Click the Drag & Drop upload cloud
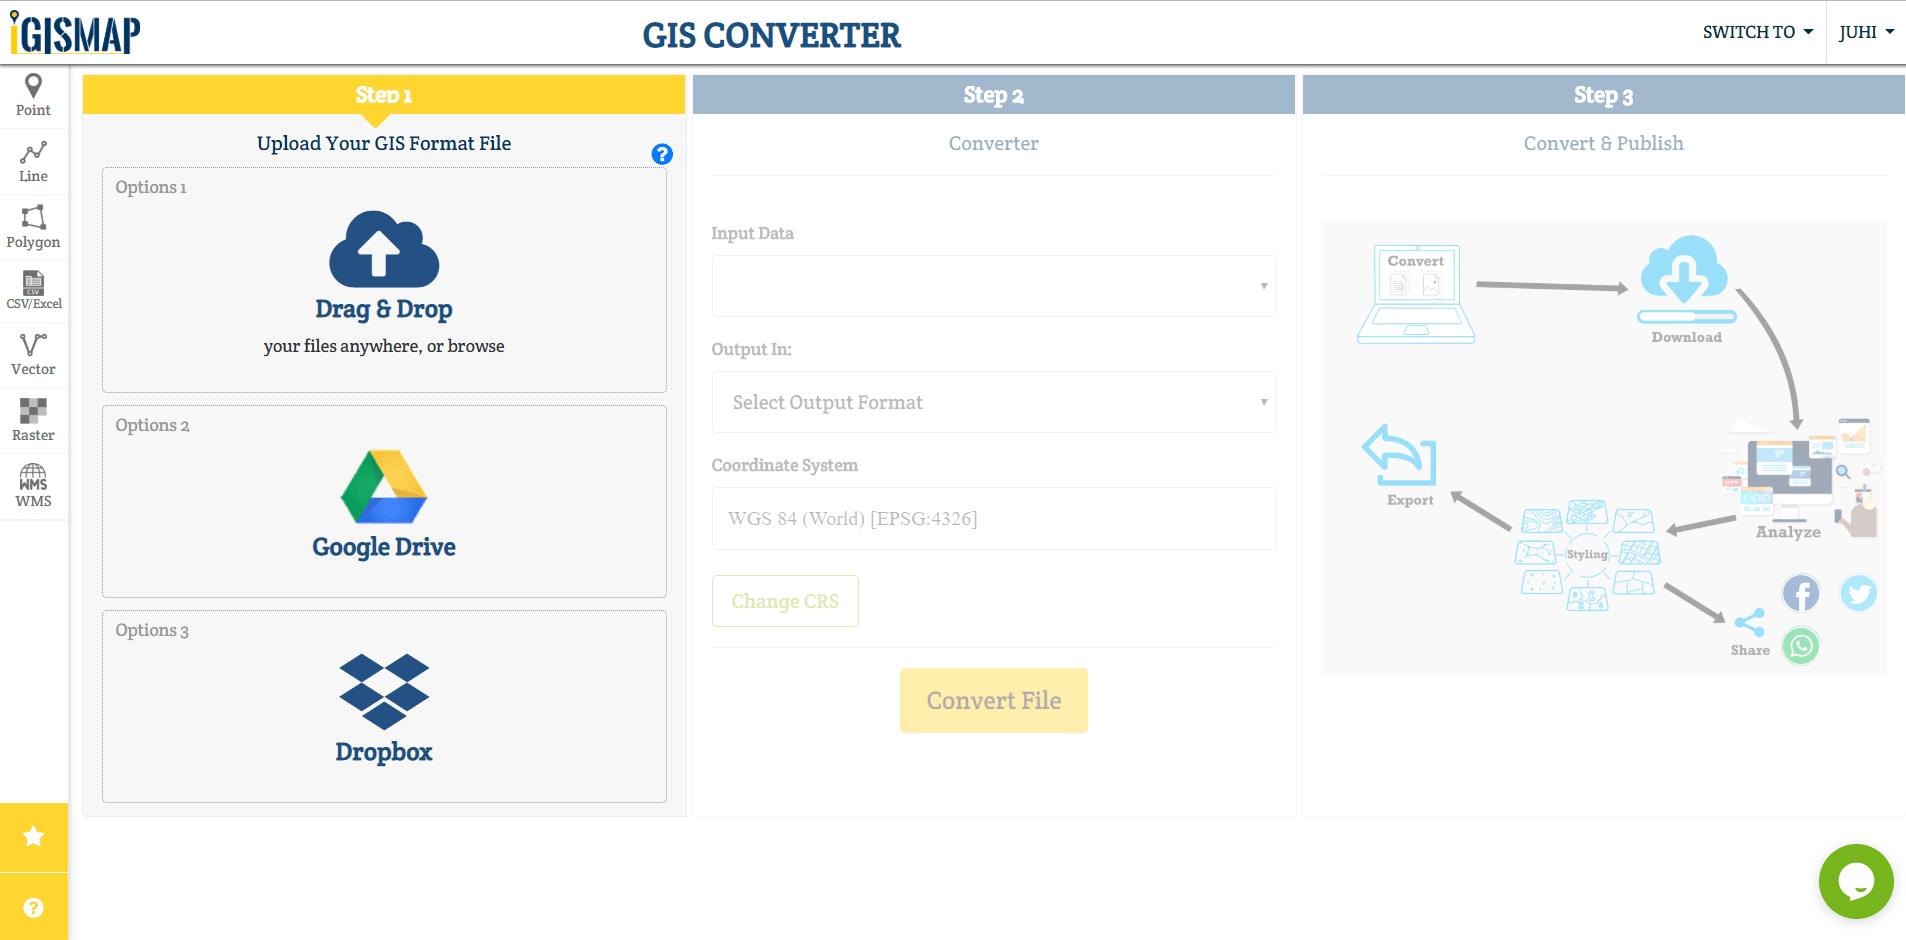Screen dimensions: 1906x940 (384, 249)
